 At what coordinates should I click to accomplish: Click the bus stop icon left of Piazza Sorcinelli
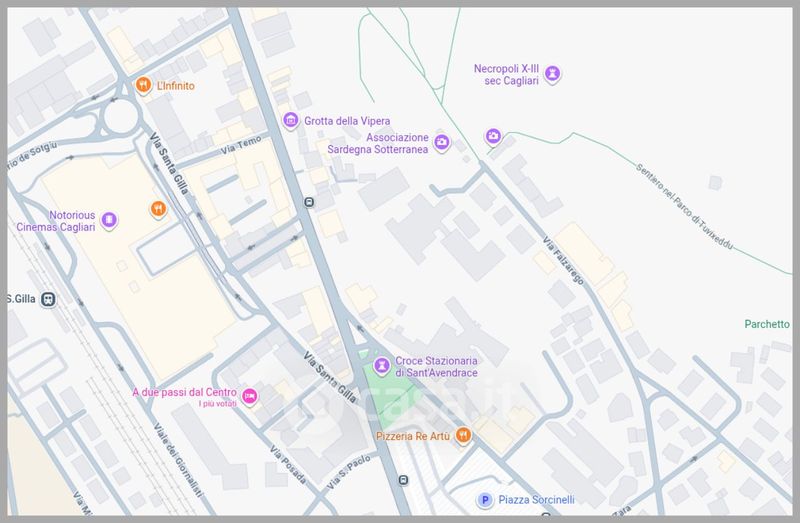(x=403, y=481)
